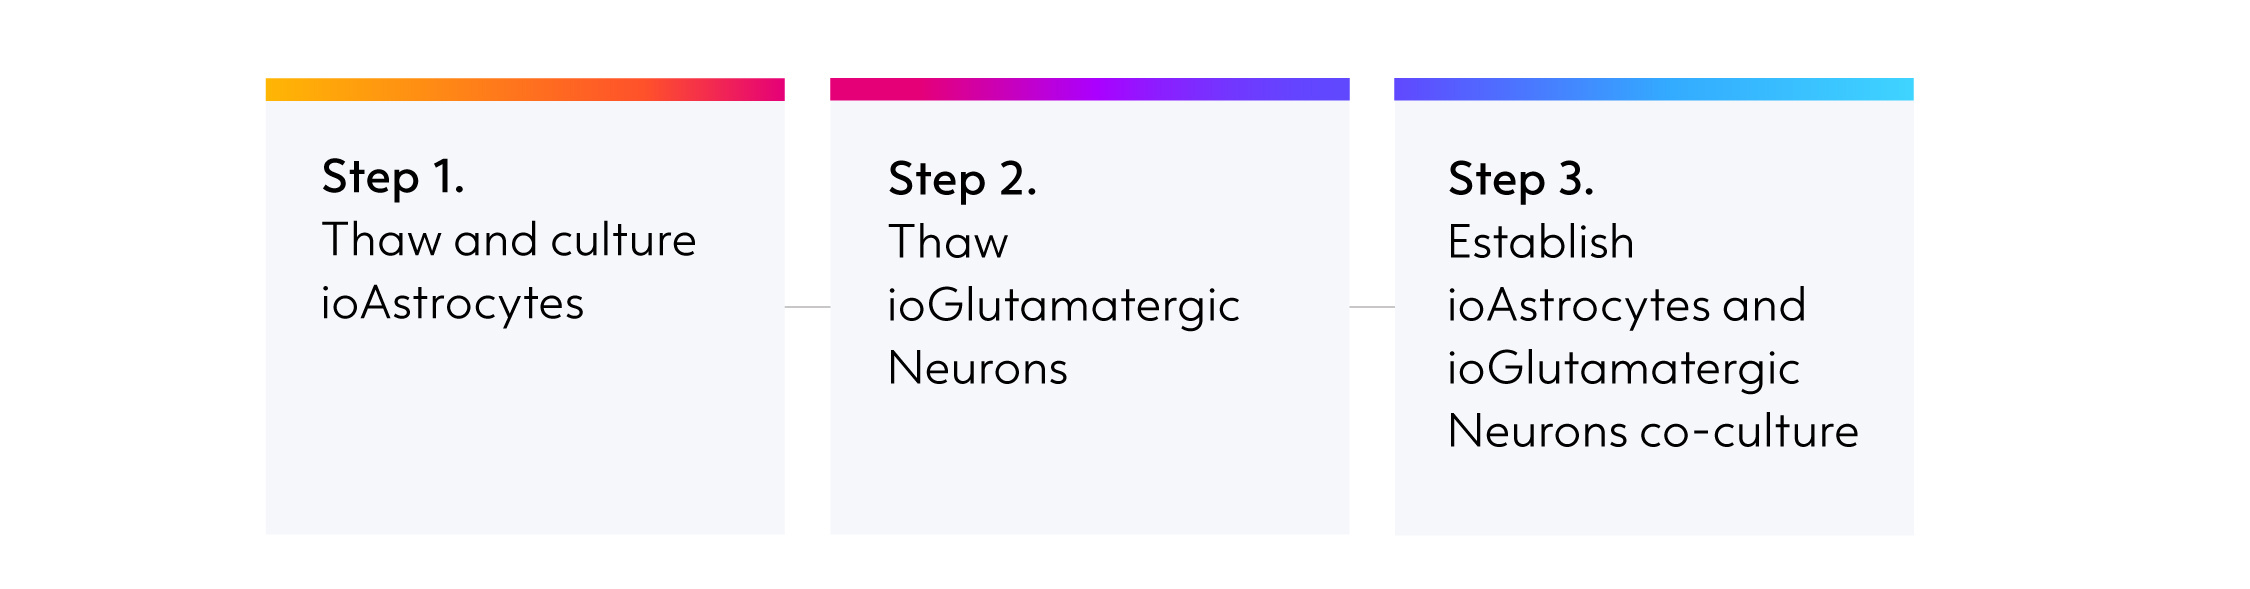Click 'ioGlutamatergic' text in Step 3 card
The width and height of the screenshot is (2250, 589).
pos(1624,369)
